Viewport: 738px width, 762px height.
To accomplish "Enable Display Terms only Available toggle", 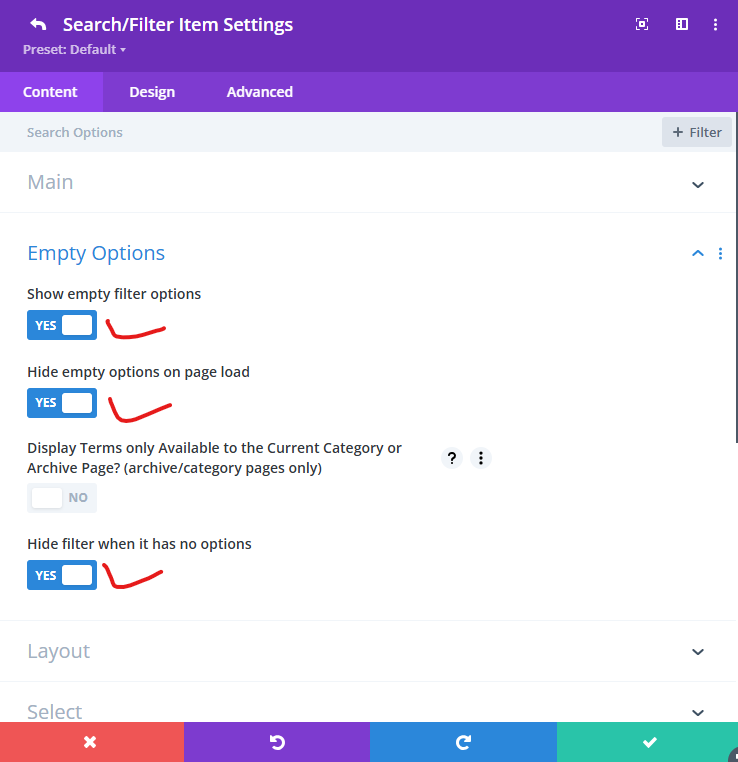I will [62, 497].
